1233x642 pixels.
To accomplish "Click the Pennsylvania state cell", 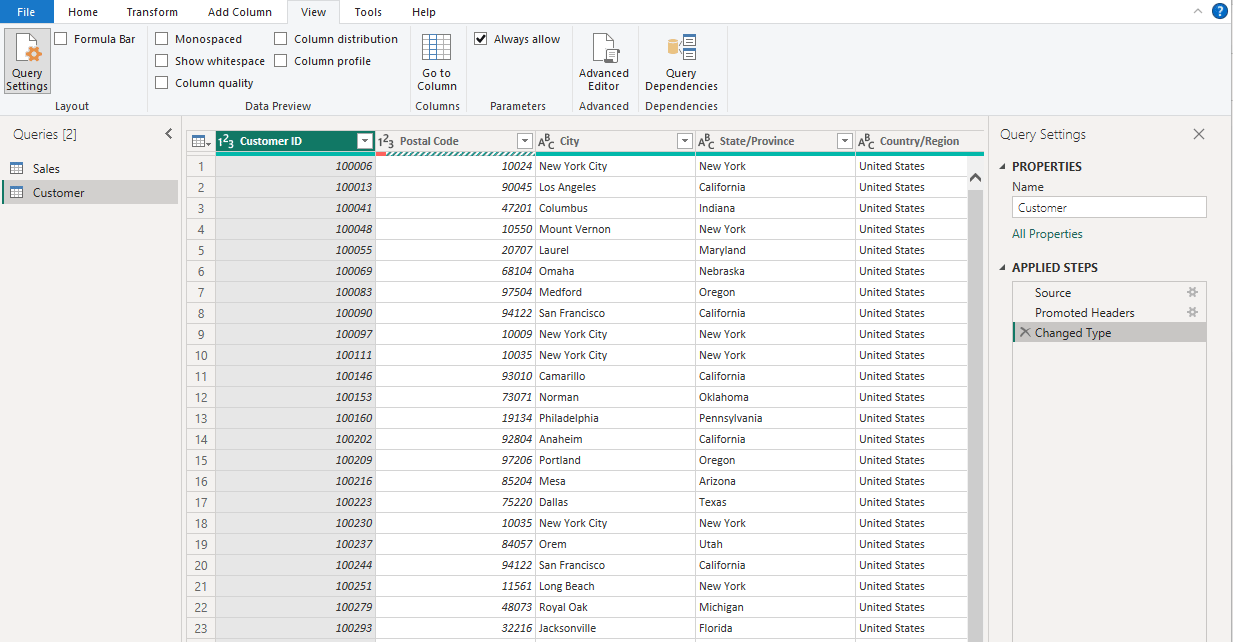I will click(x=775, y=418).
